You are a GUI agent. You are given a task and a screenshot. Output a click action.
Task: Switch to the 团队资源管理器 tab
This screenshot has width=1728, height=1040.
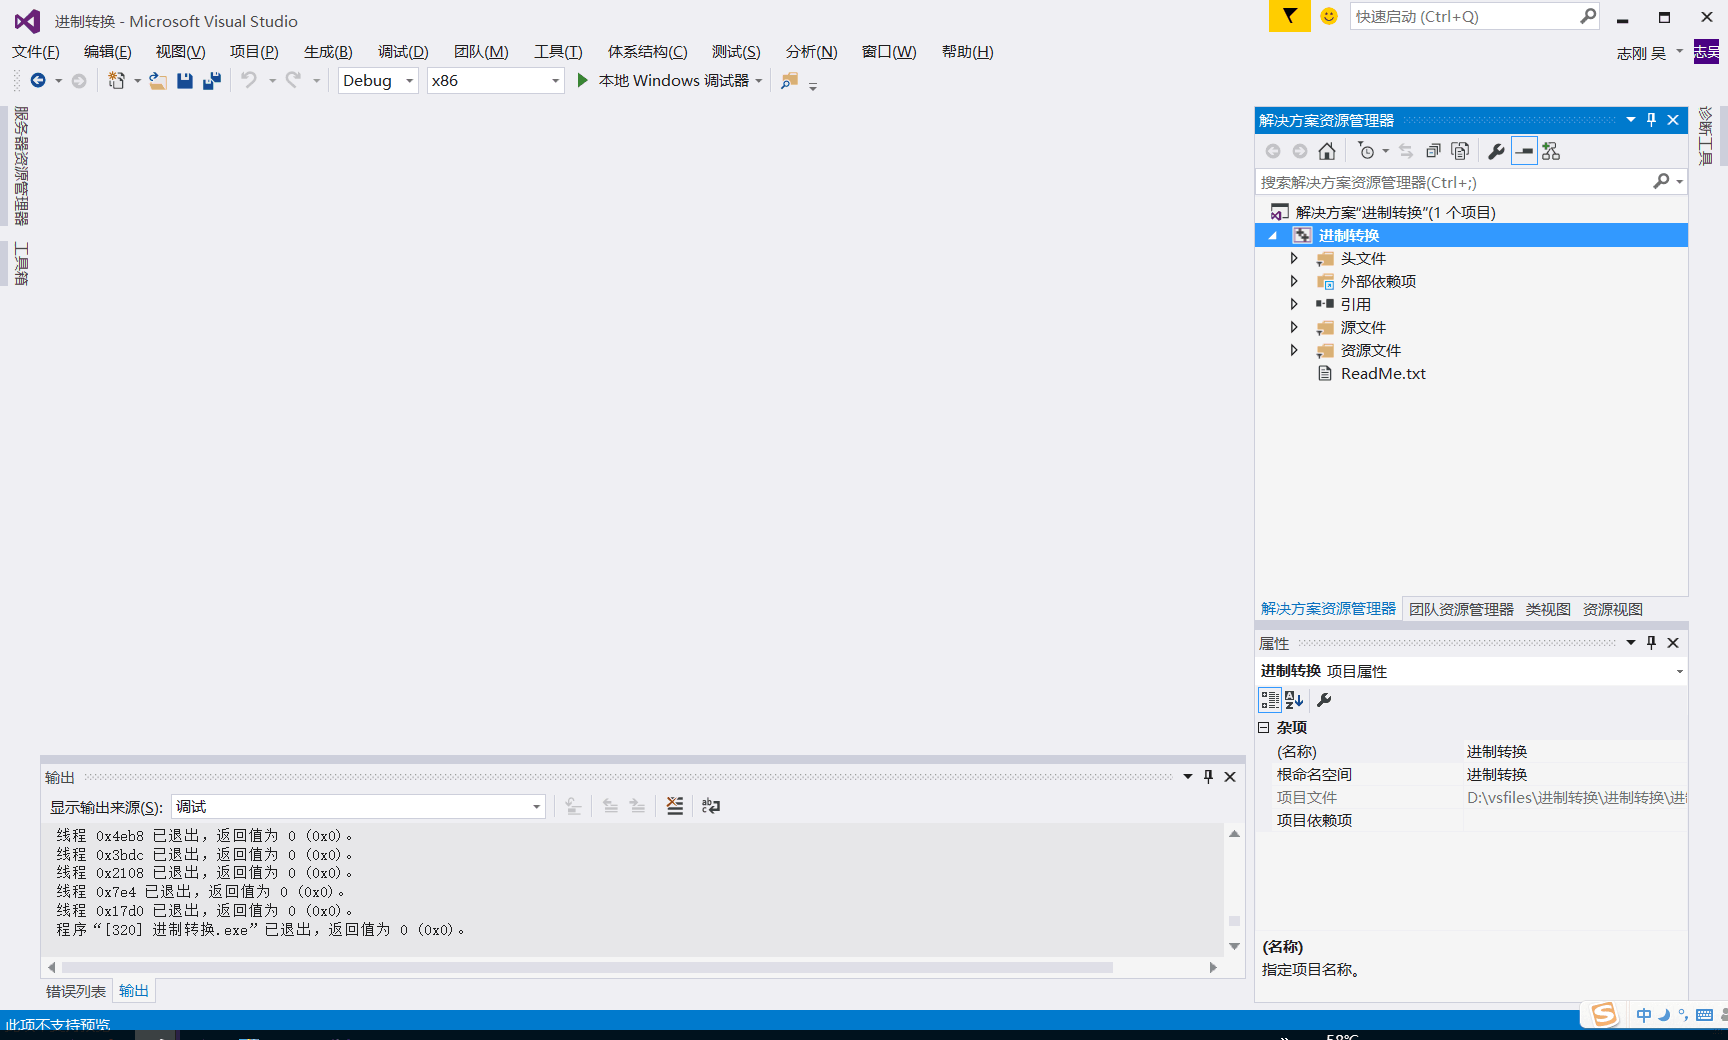coord(1461,609)
